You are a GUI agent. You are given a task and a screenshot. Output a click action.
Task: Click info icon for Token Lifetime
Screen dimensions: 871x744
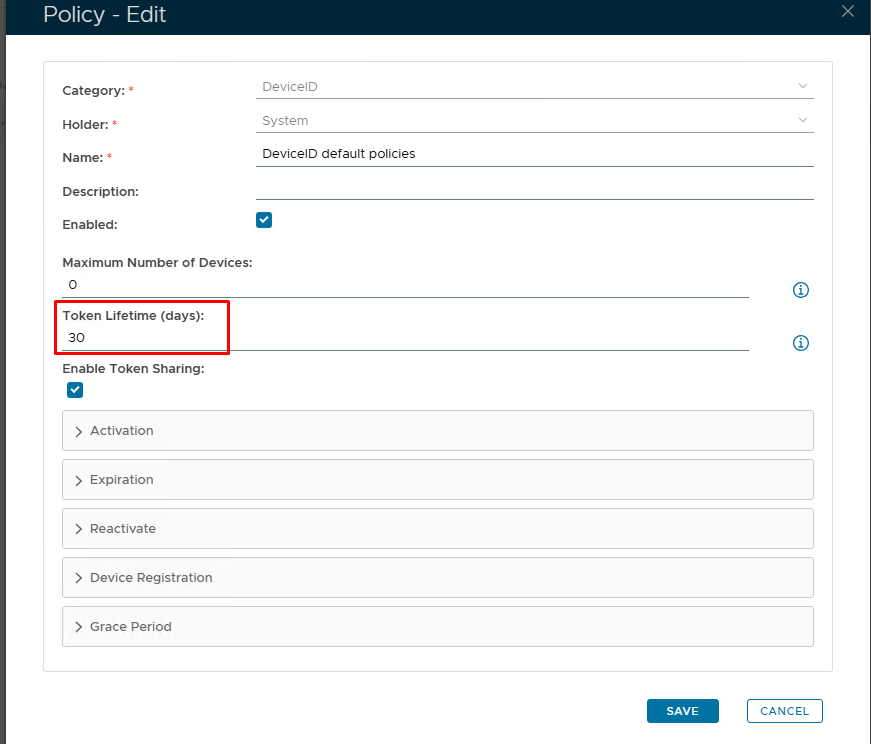click(800, 343)
